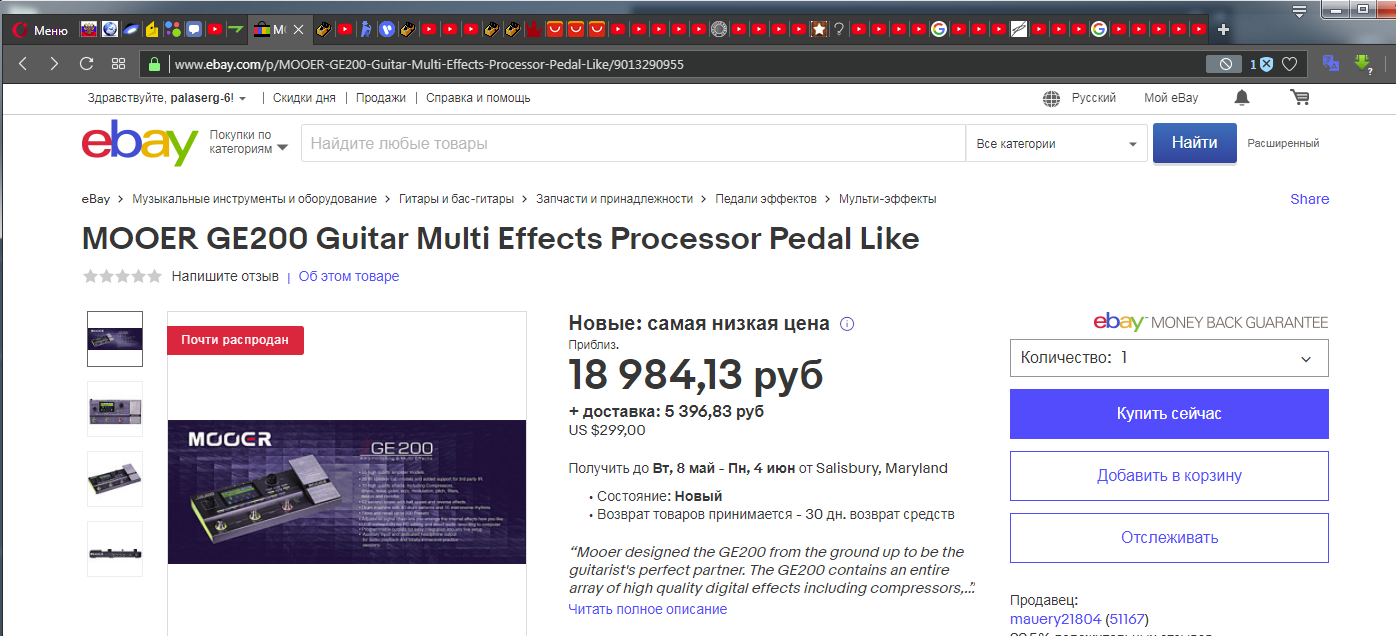Click the eBay page address in URL bar

pos(429,64)
